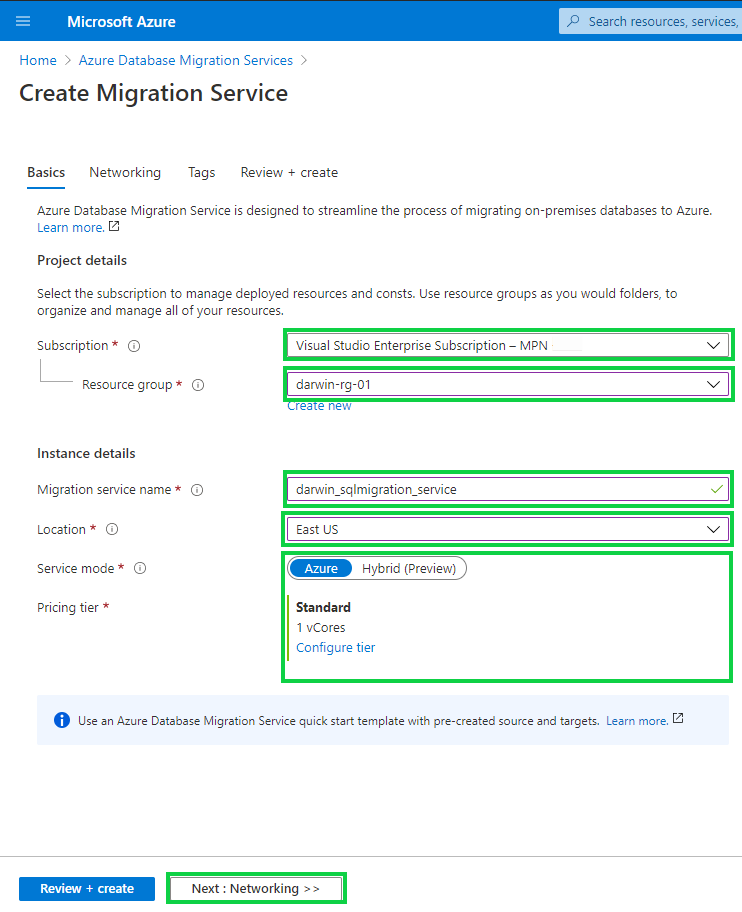Screen dimensions: 742x912
Task: Click Create new resource group link
Action: pyautogui.click(x=319, y=406)
